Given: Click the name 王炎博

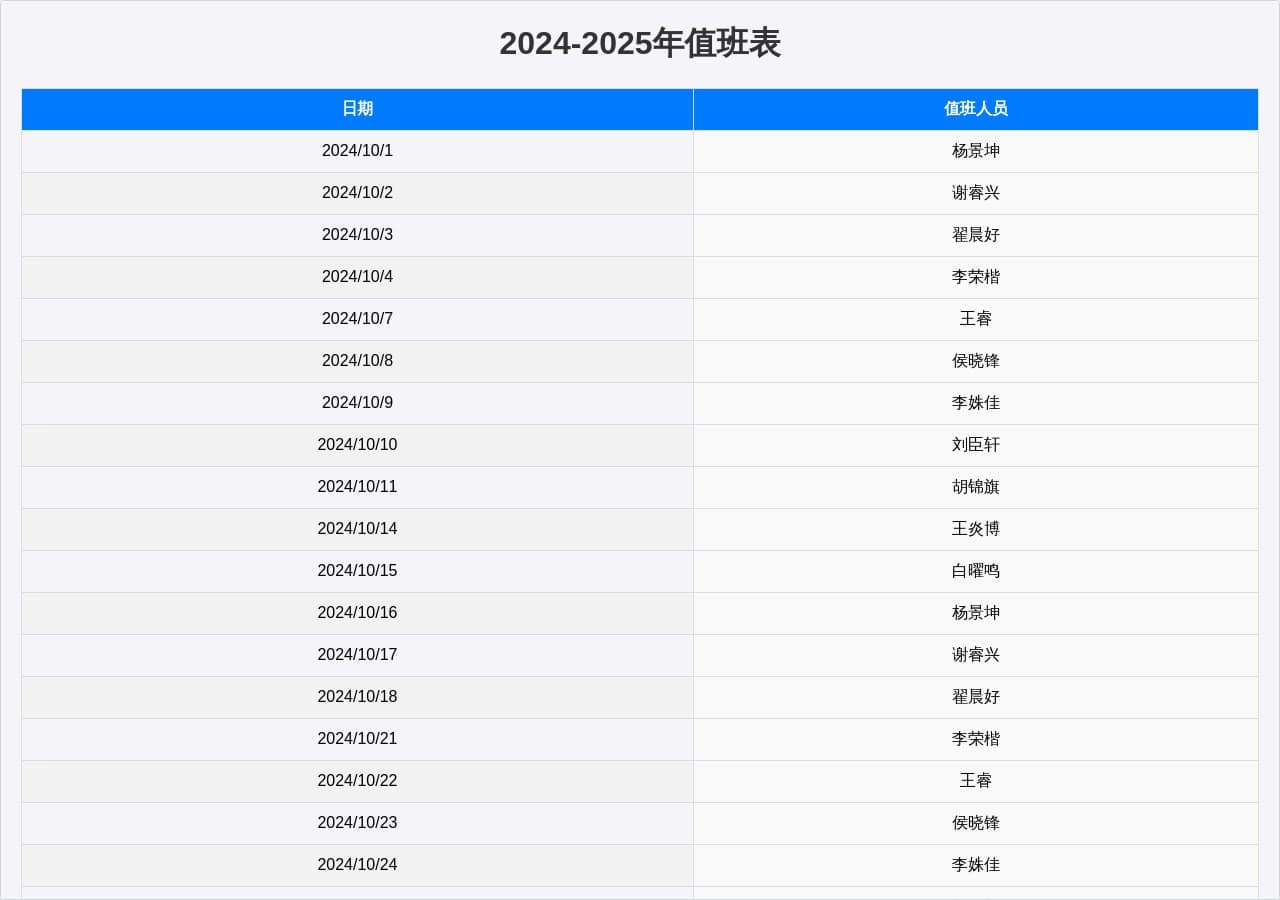Looking at the screenshot, I should click(976, 529).
